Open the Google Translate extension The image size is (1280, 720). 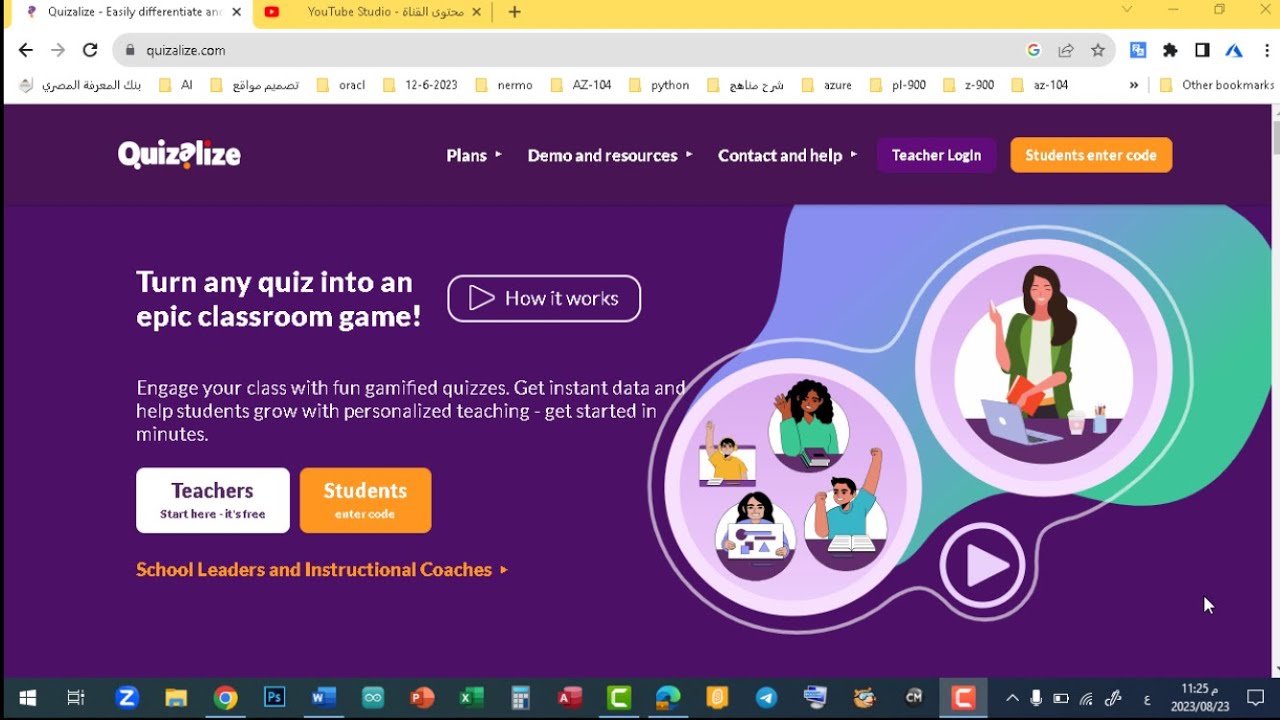(1138, 50)
